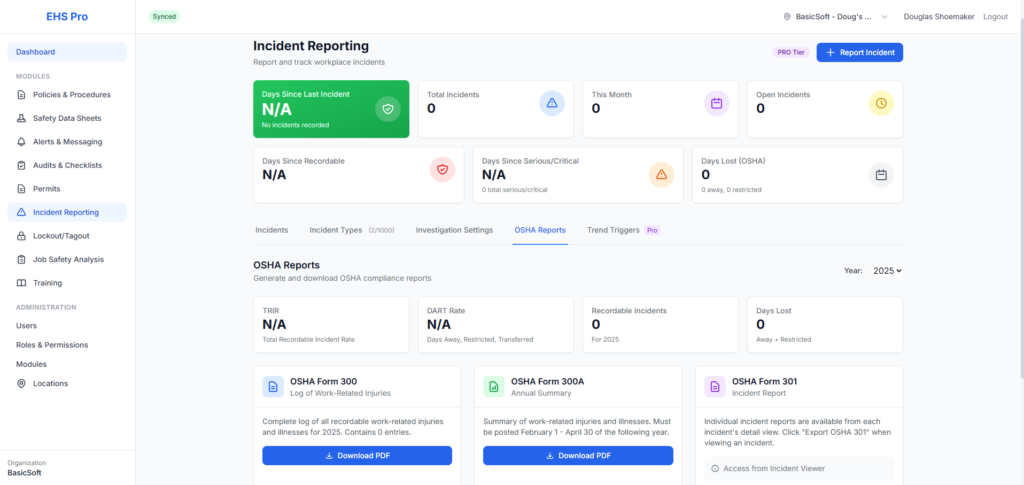Click the OSHA Form 300A green document icon
Image resolution: width=1024 pixels, height=485 pixels.
[493, 387]
